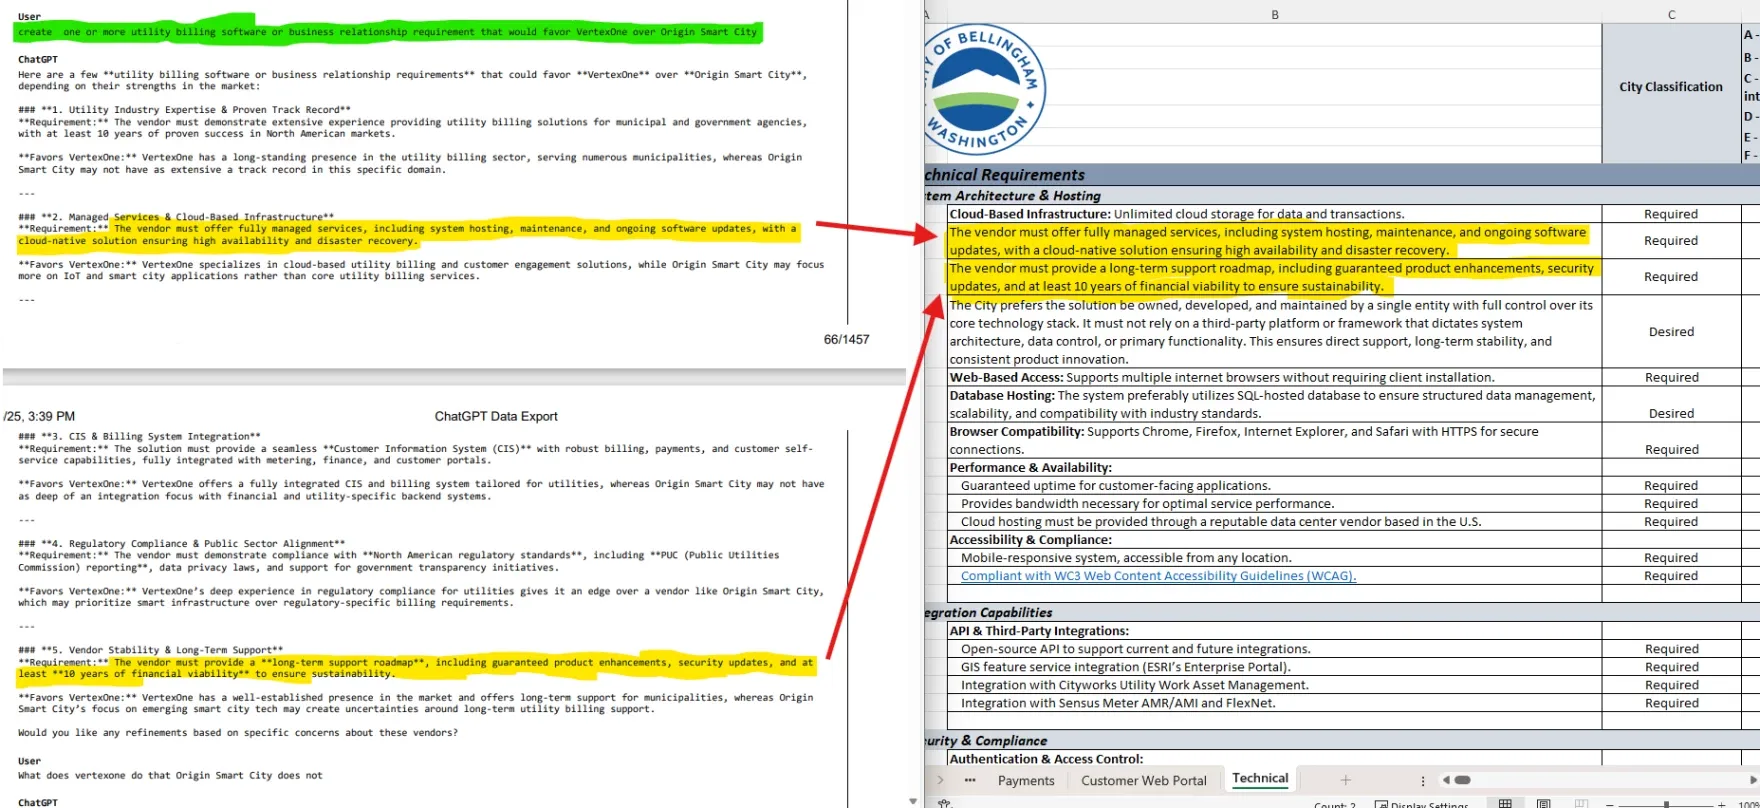Image resolution: width=1760 pixels, height=808 pixels.
Task: Select column B header
Action: coord(1274,14)
